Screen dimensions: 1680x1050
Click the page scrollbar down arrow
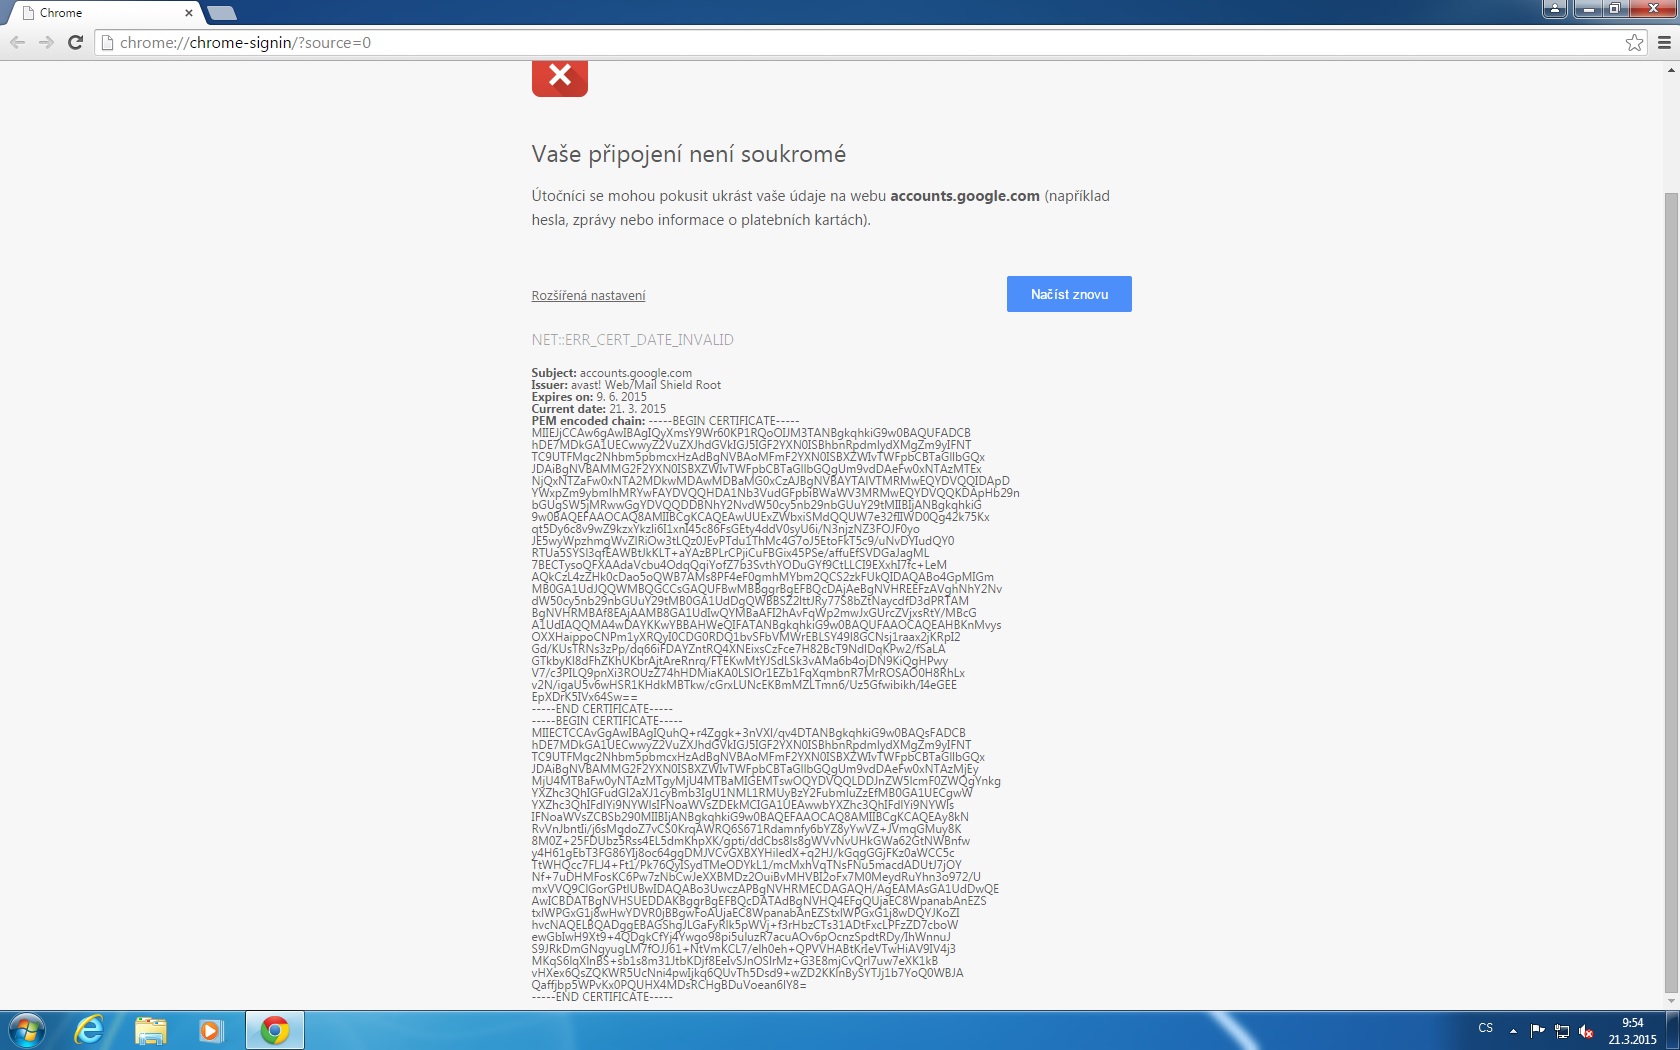[x=1671, y=1001]
